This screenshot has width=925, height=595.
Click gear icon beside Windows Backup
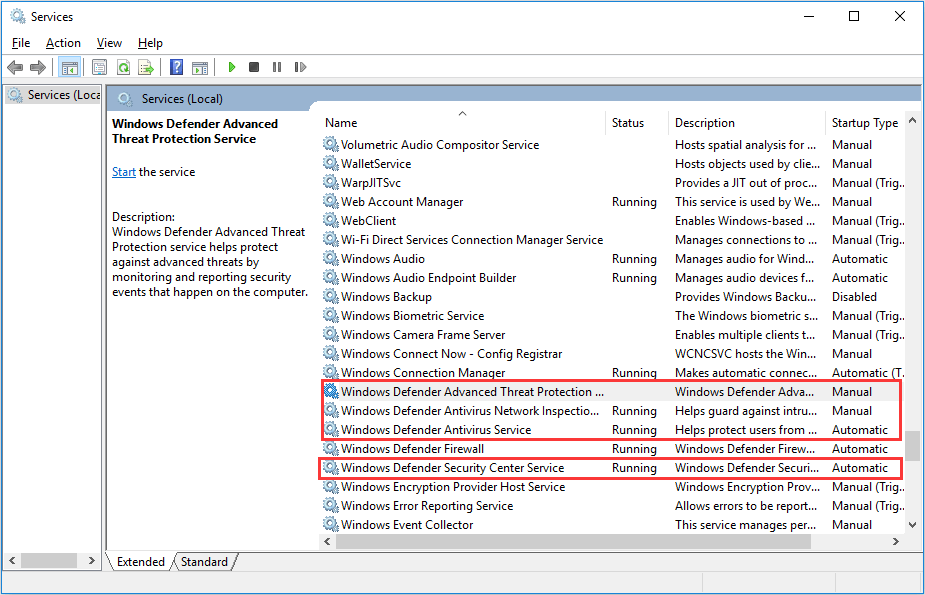(x=330, y=297)
